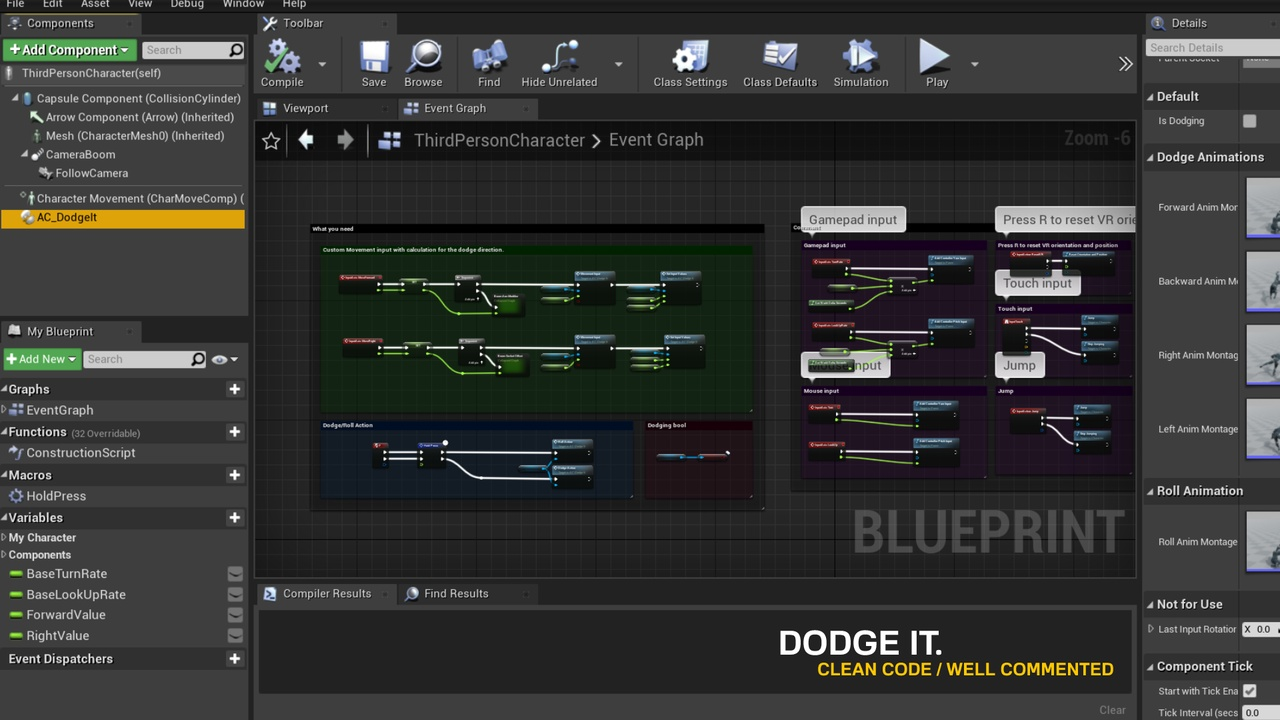Toggle BaseTurnRate visibility eye

(235, 574)
